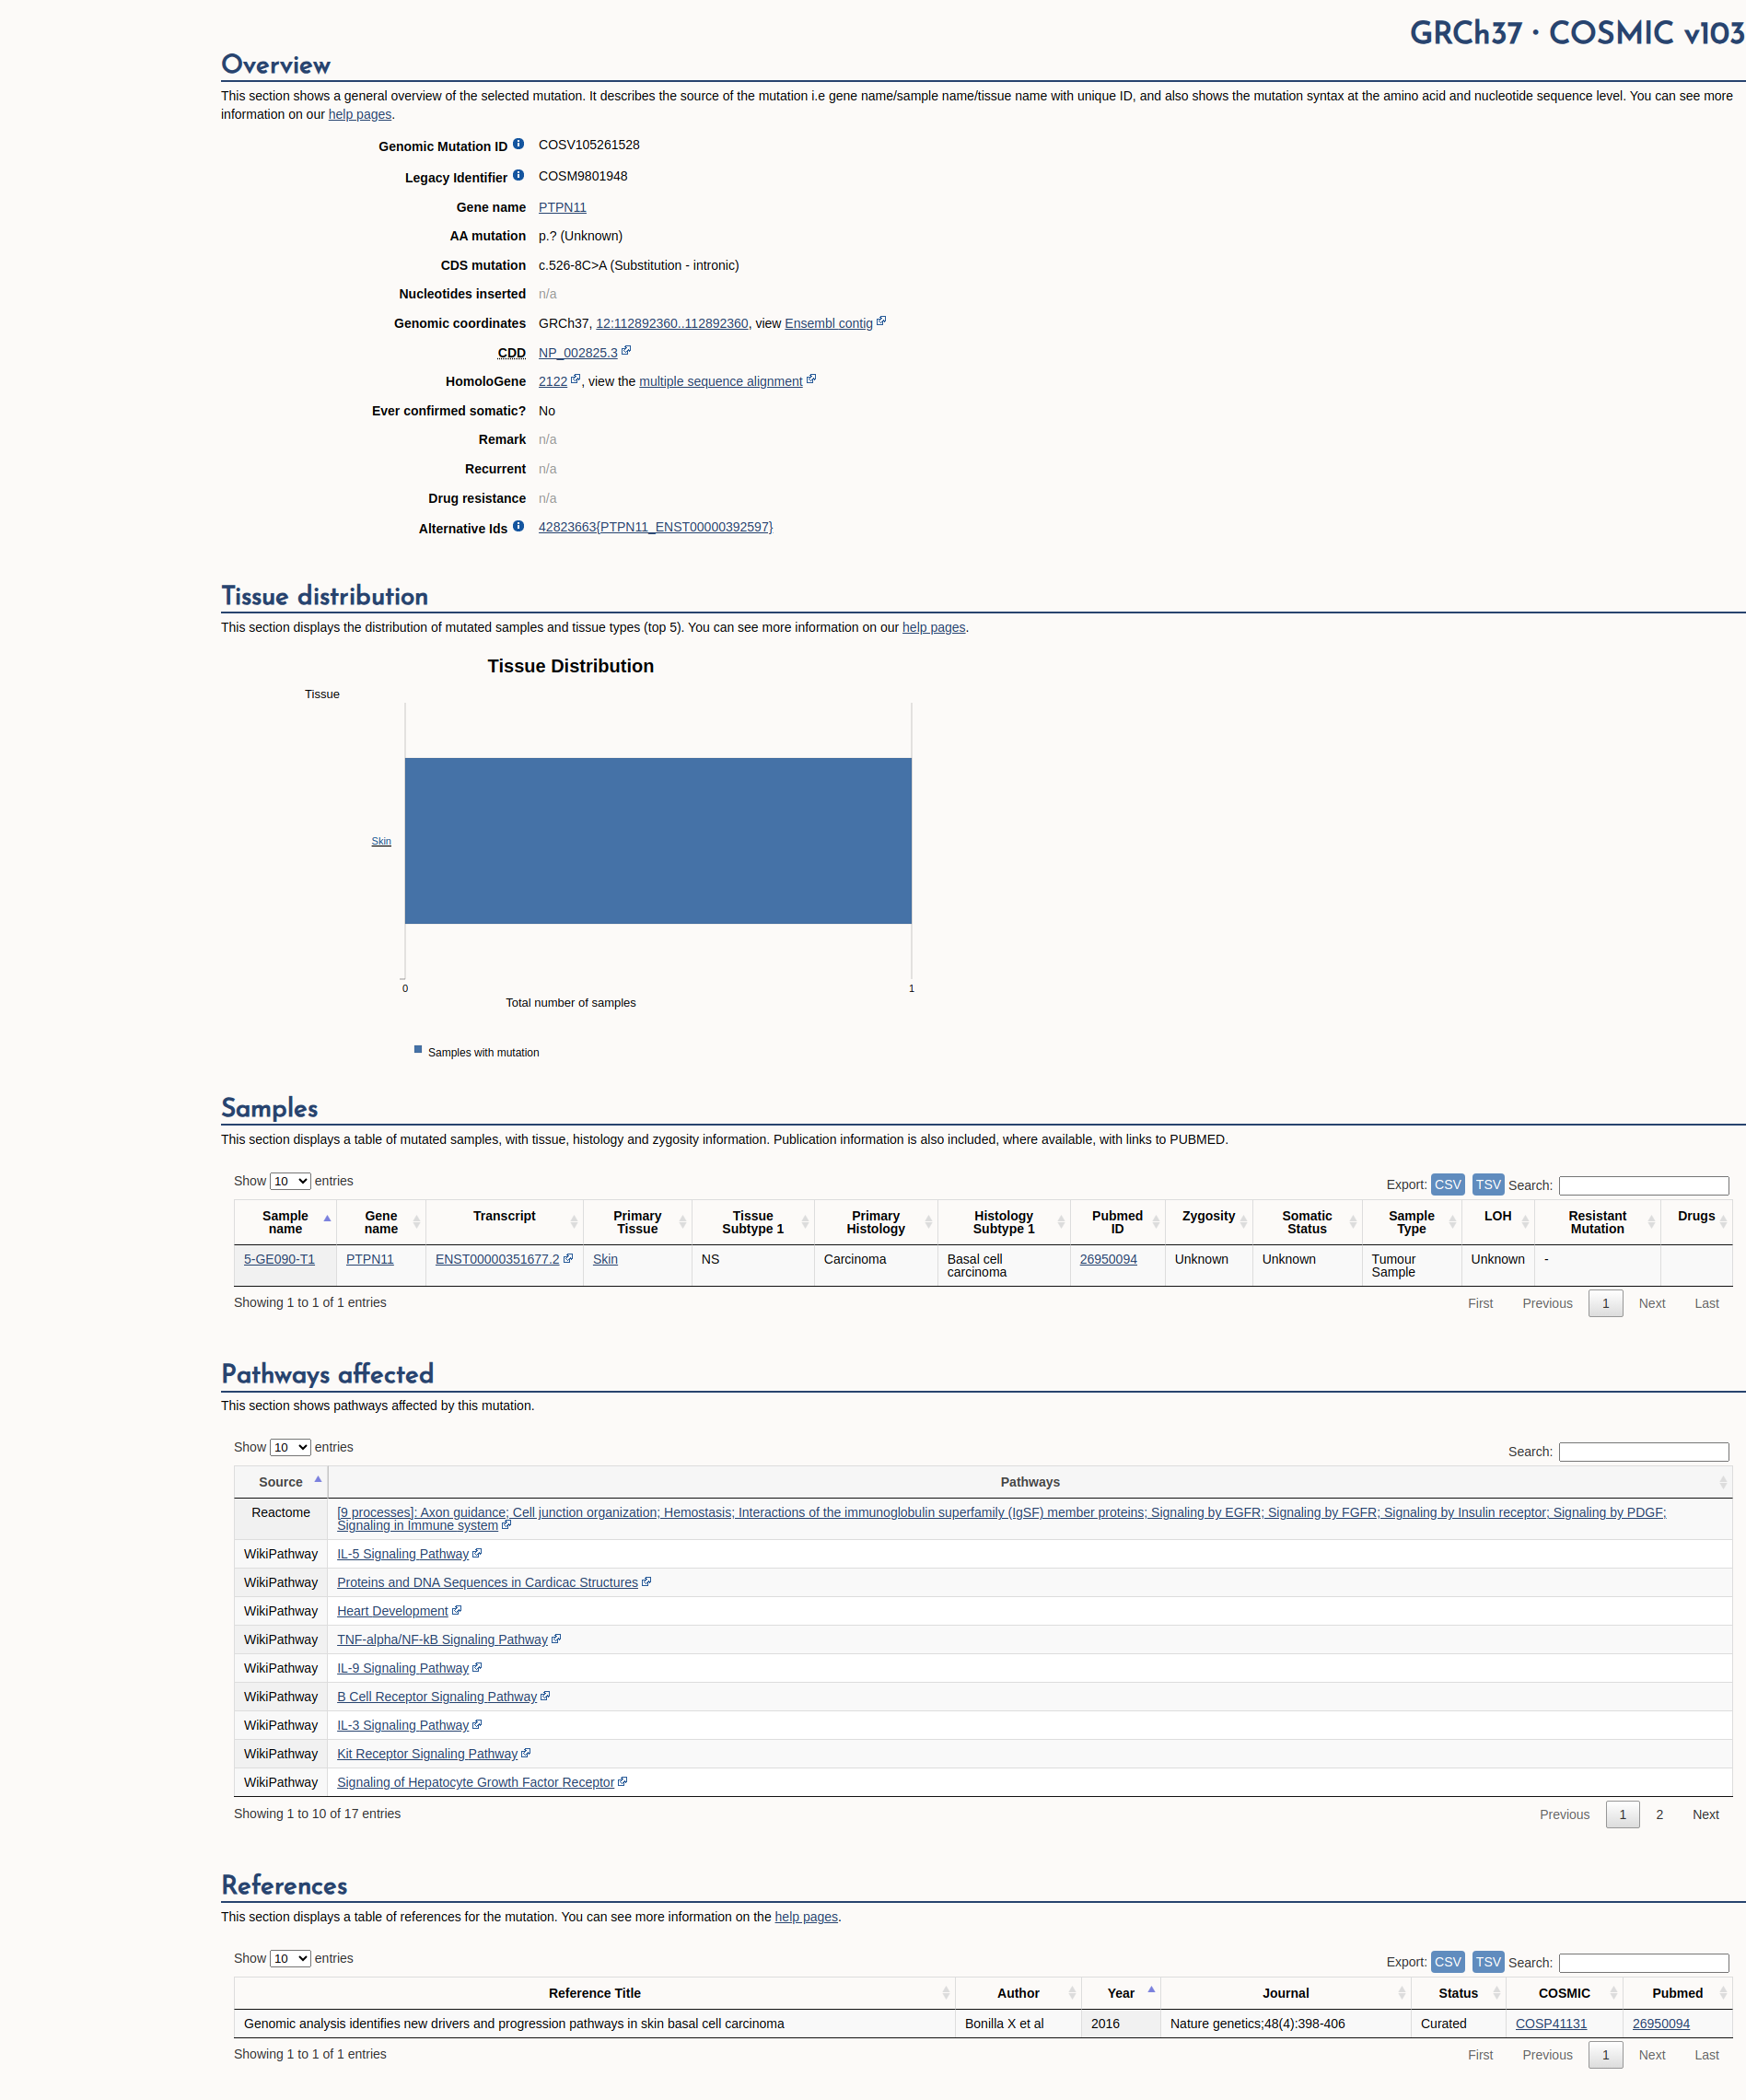
Task: Sort References table by Year column
Action: [x=1120, y=1993]
